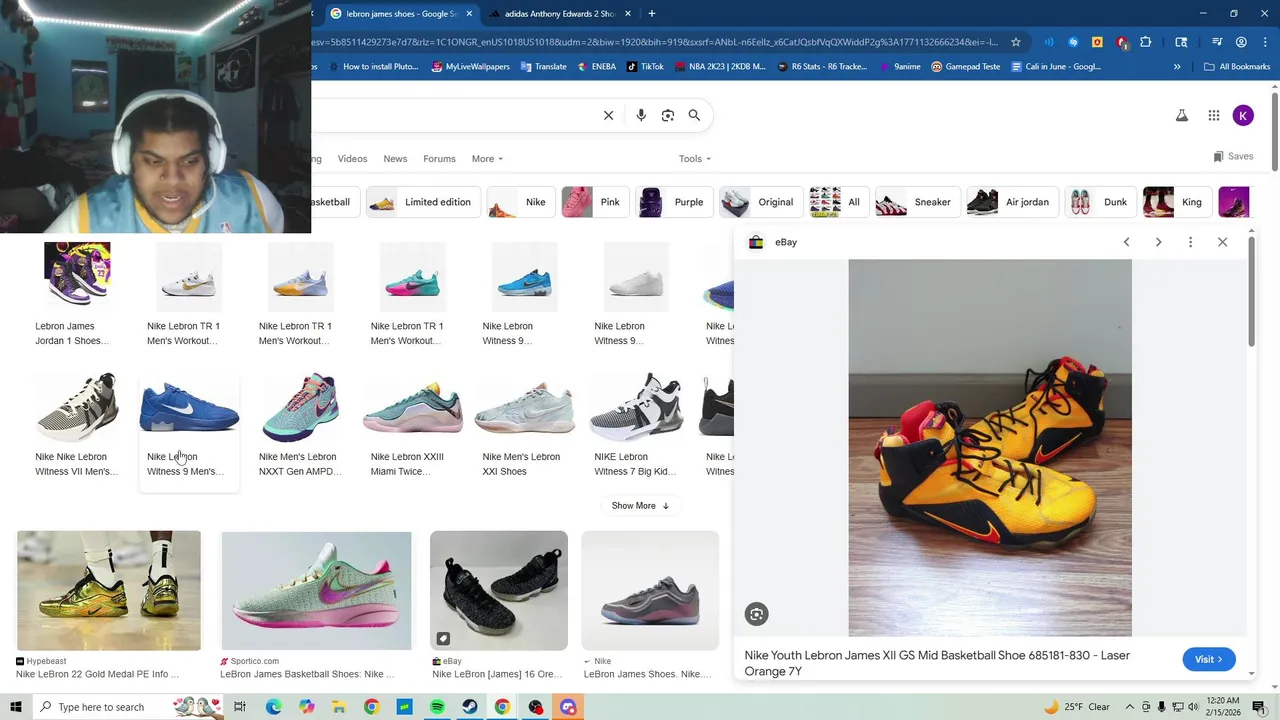Screen dimensions: 1280x720
Task: Show hidden system tray icons
Action: (x=1131, y=707)
